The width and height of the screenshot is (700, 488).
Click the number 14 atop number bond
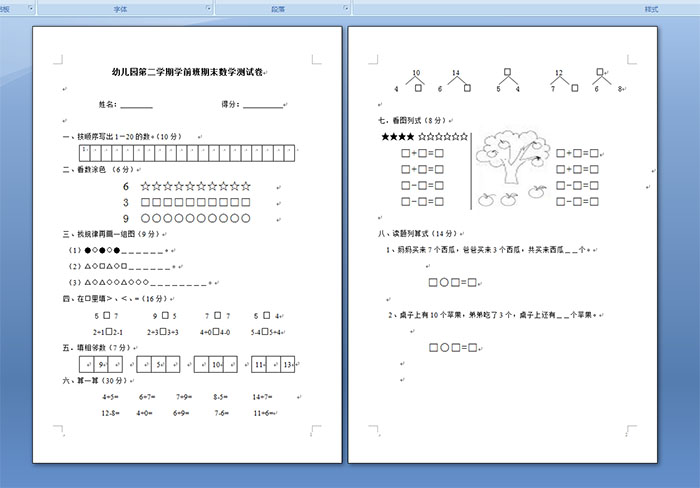click(x=455, y=72)
